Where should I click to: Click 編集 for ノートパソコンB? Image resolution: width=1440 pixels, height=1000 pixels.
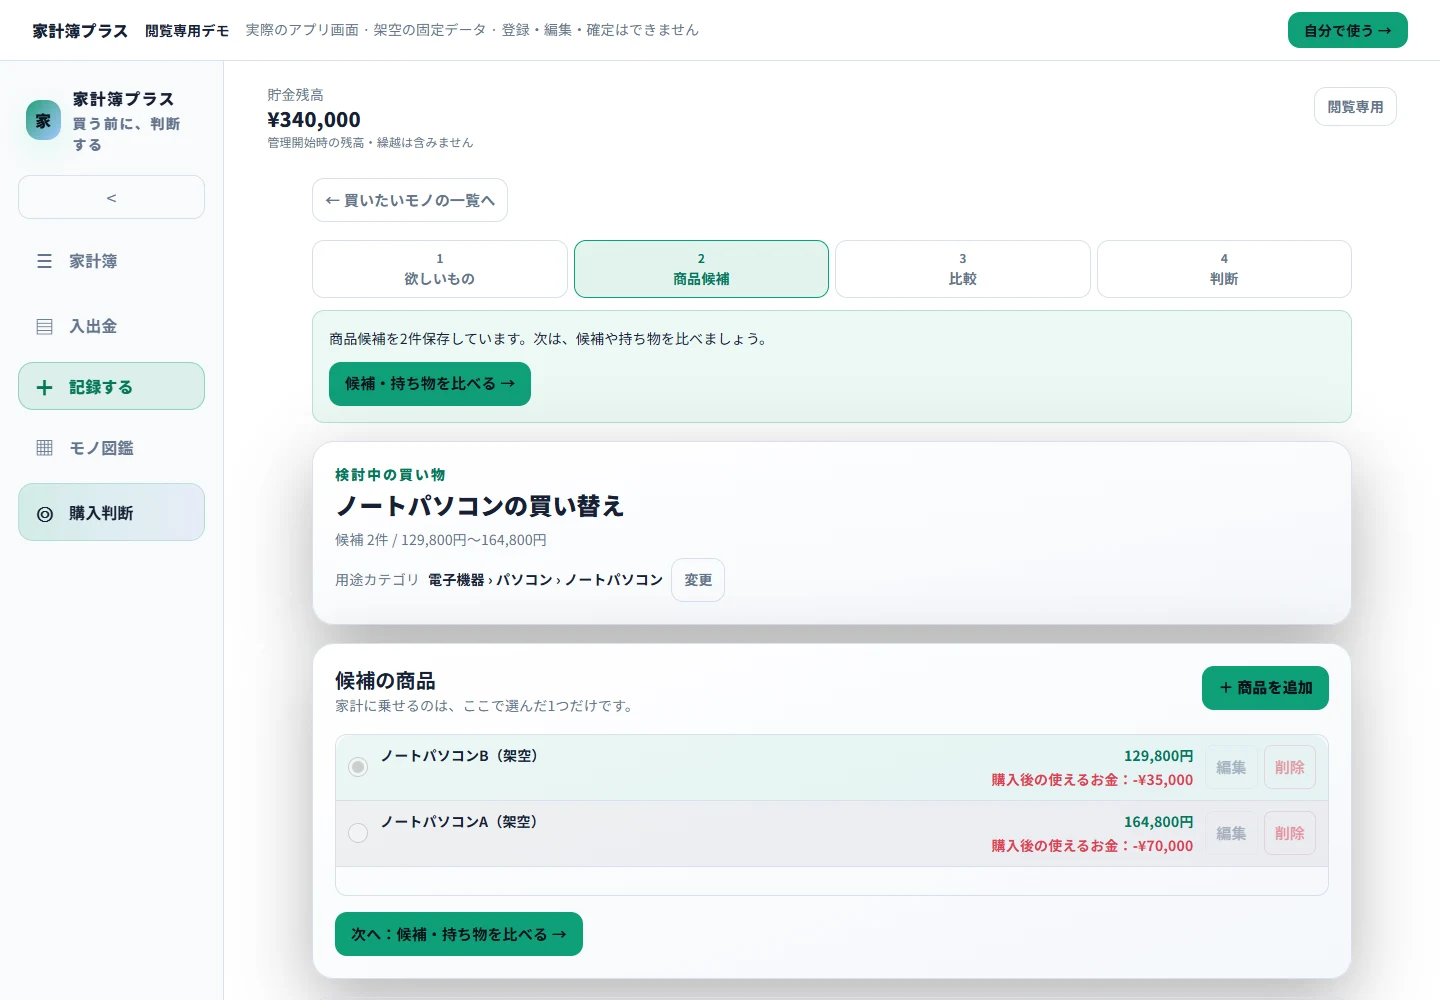point(1231,767)
